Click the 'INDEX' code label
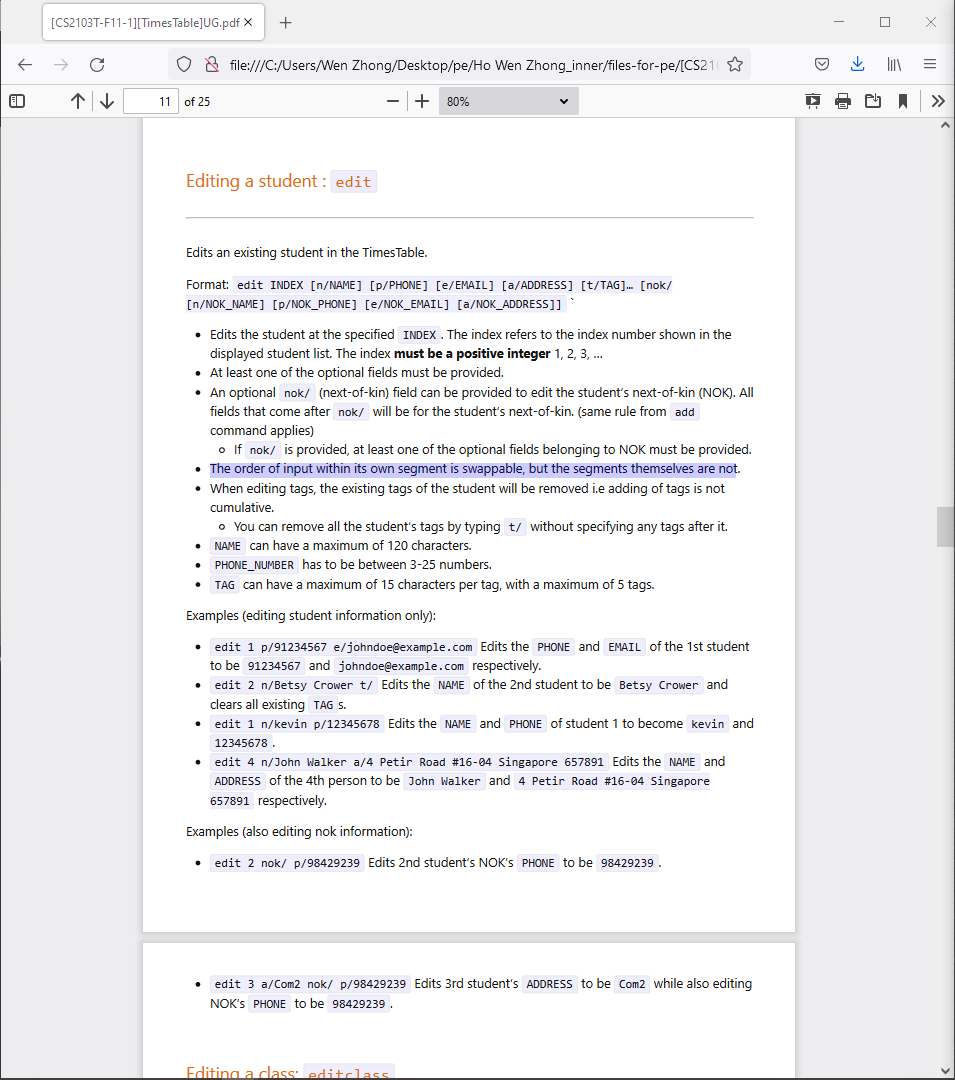Image resolution: width=955 pixels, height=1080 pixels. tap(419, 335)
